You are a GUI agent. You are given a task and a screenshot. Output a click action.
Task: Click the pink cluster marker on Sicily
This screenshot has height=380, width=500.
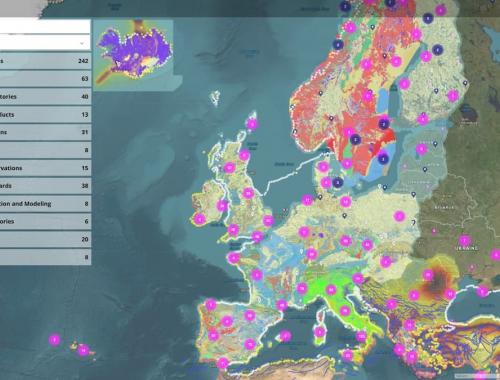pyautogui.click(x=348, y=355)
